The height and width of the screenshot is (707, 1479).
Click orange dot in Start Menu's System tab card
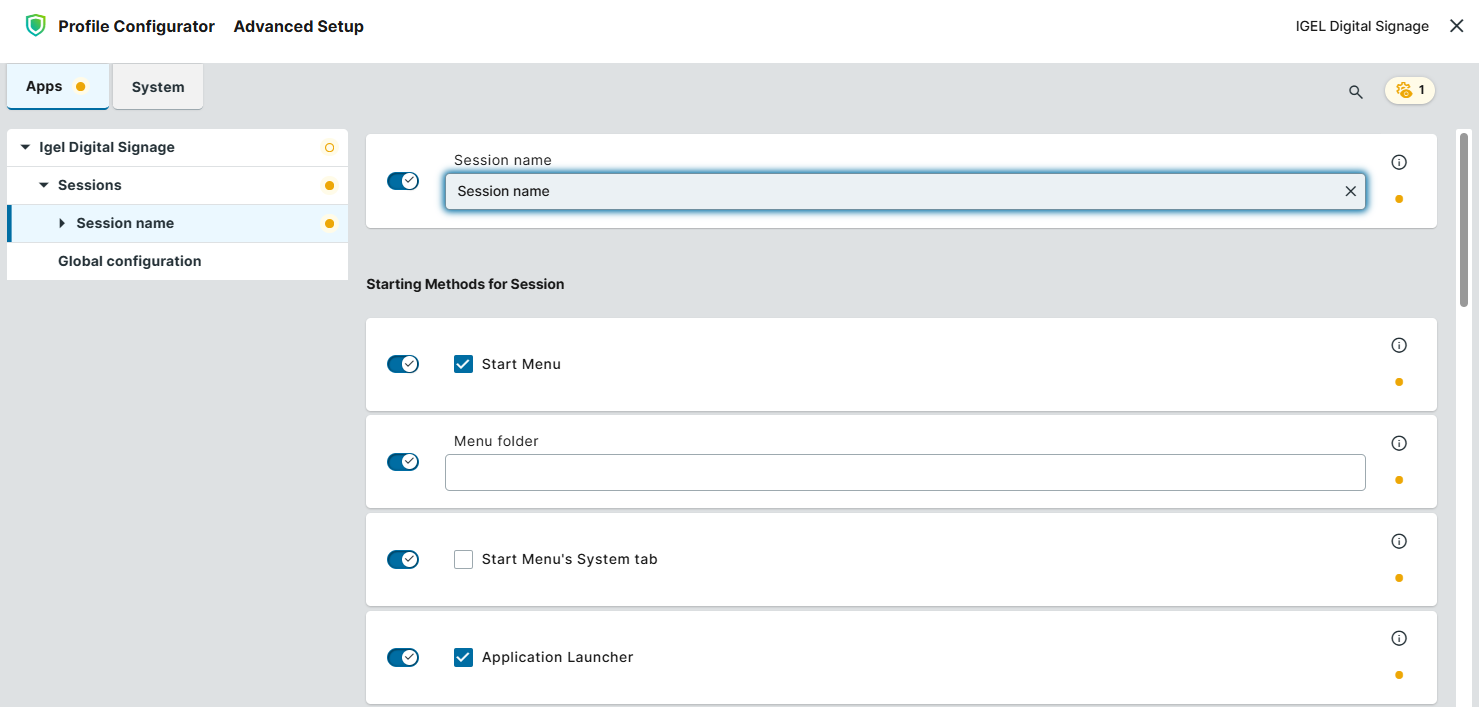[x=1399, y=578]
